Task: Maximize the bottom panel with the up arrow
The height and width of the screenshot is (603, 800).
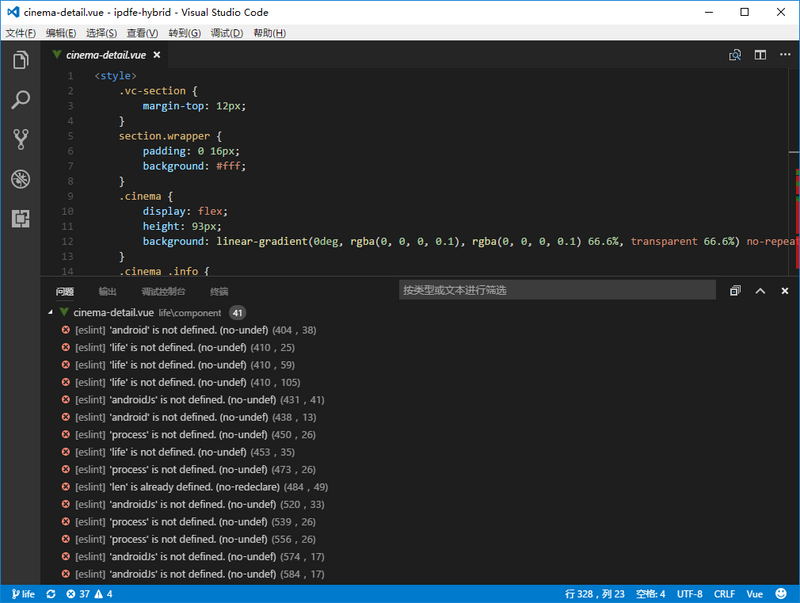Action: coord(760,291)
